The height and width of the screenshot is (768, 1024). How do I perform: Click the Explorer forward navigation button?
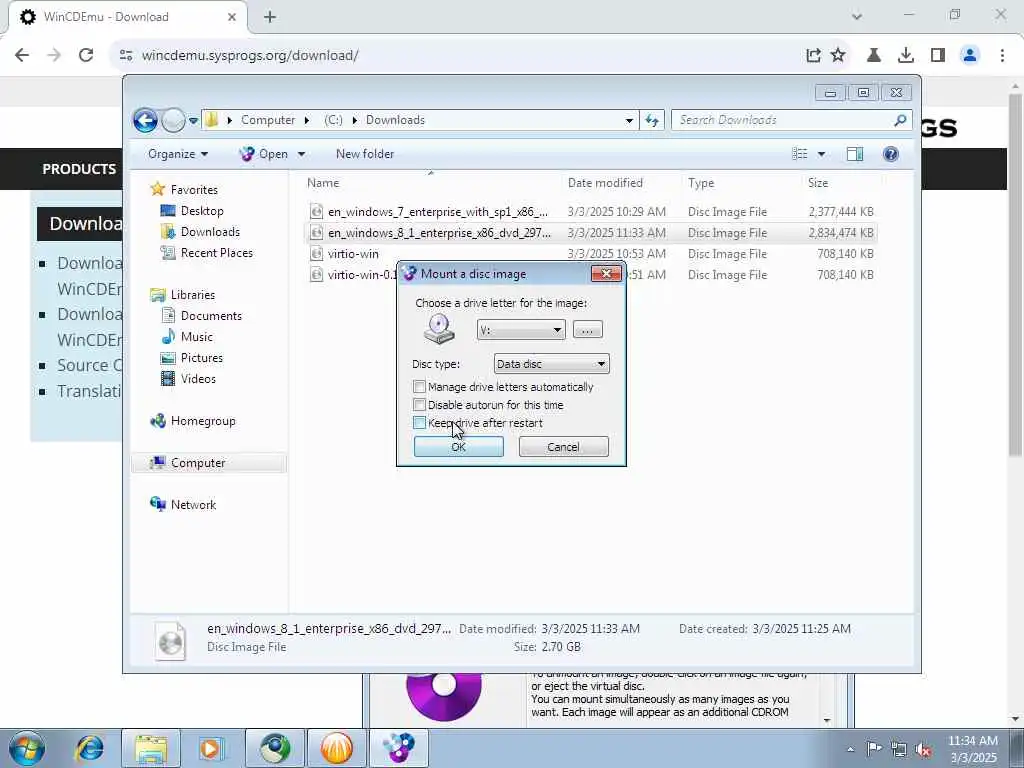pos(172,120)
